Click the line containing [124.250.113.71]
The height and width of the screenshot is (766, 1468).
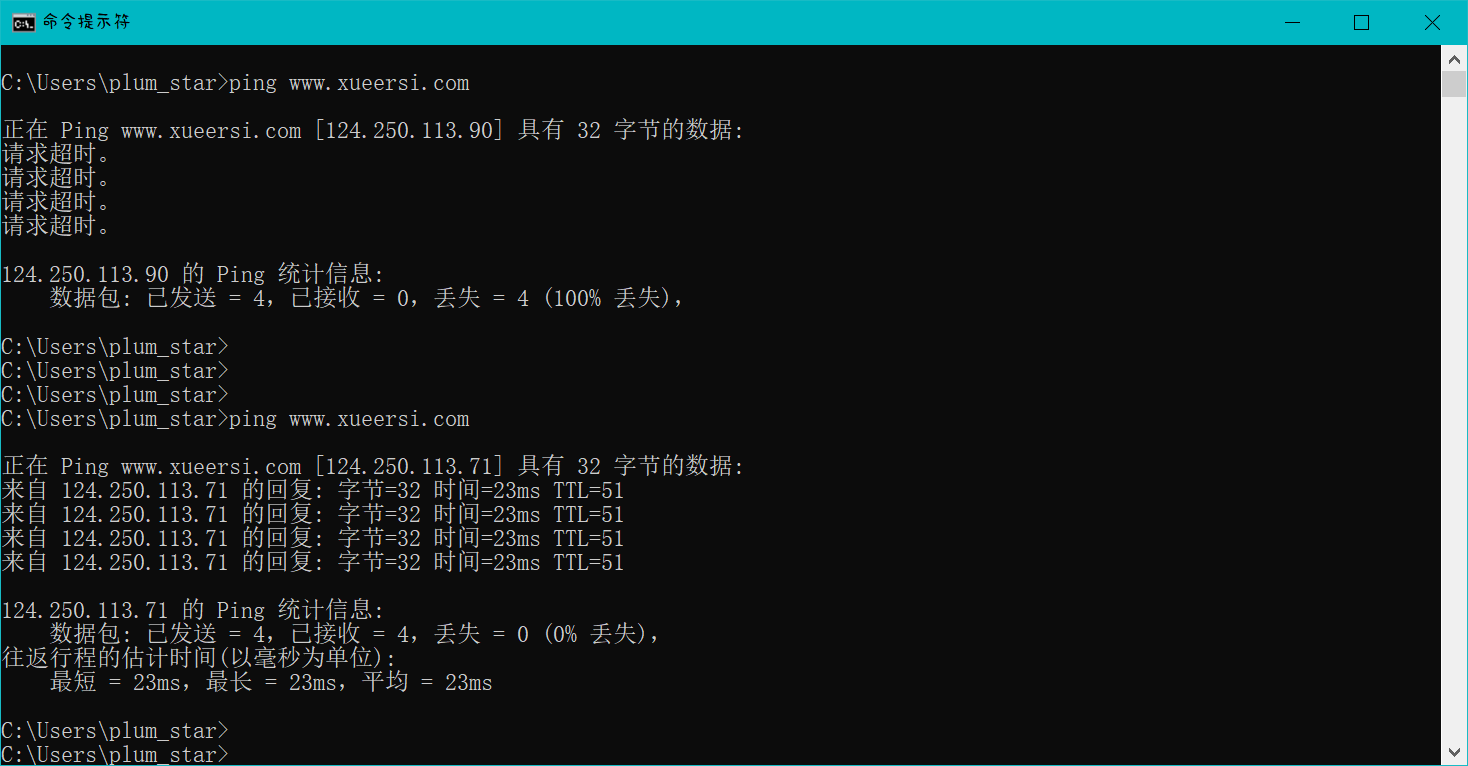373,467
